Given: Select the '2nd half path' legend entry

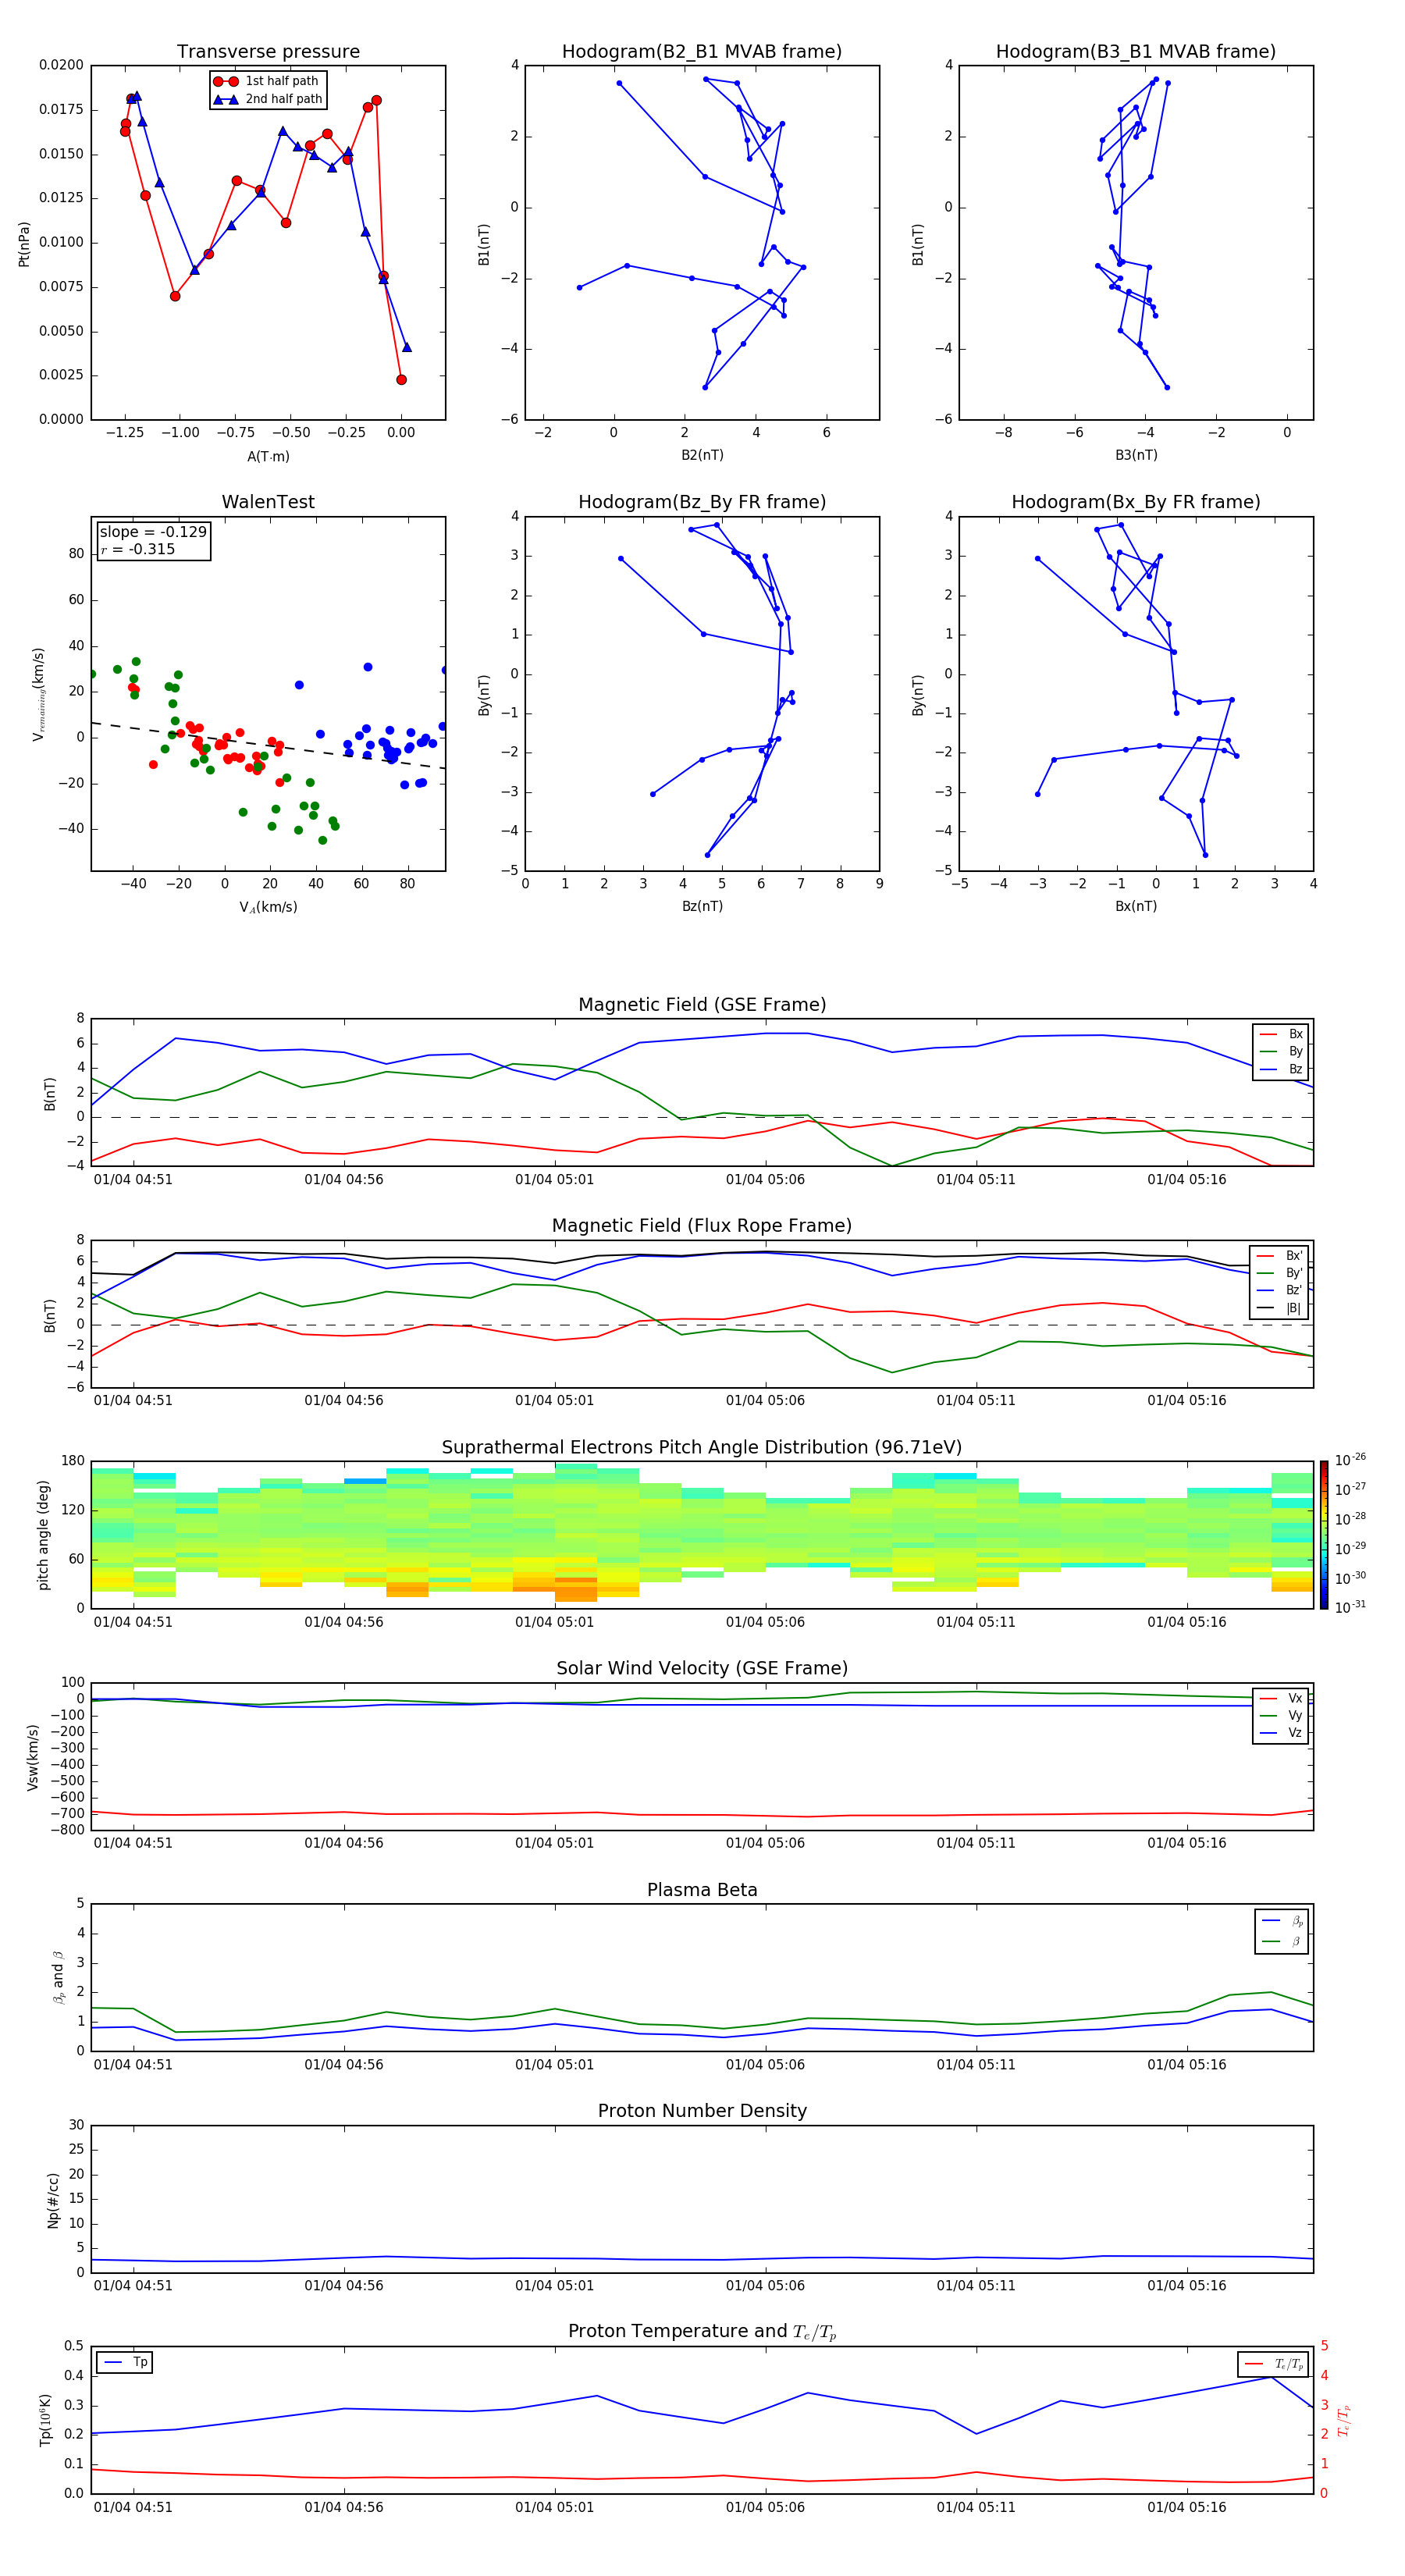Looking at the screenshot, I should (267, 99).
